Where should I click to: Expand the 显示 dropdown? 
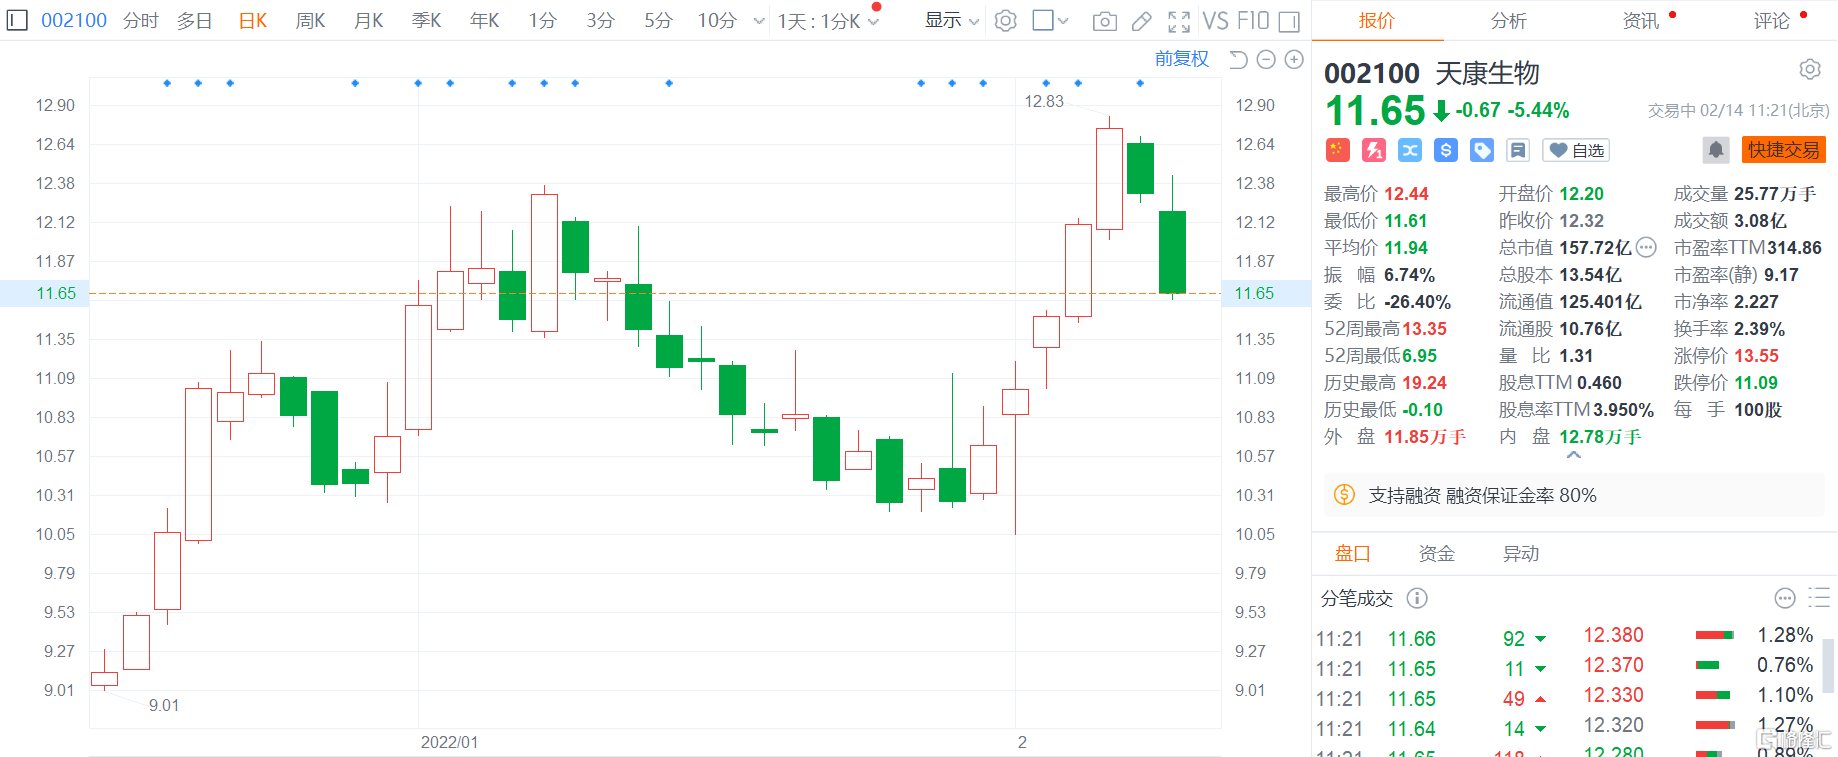point(952,20)
